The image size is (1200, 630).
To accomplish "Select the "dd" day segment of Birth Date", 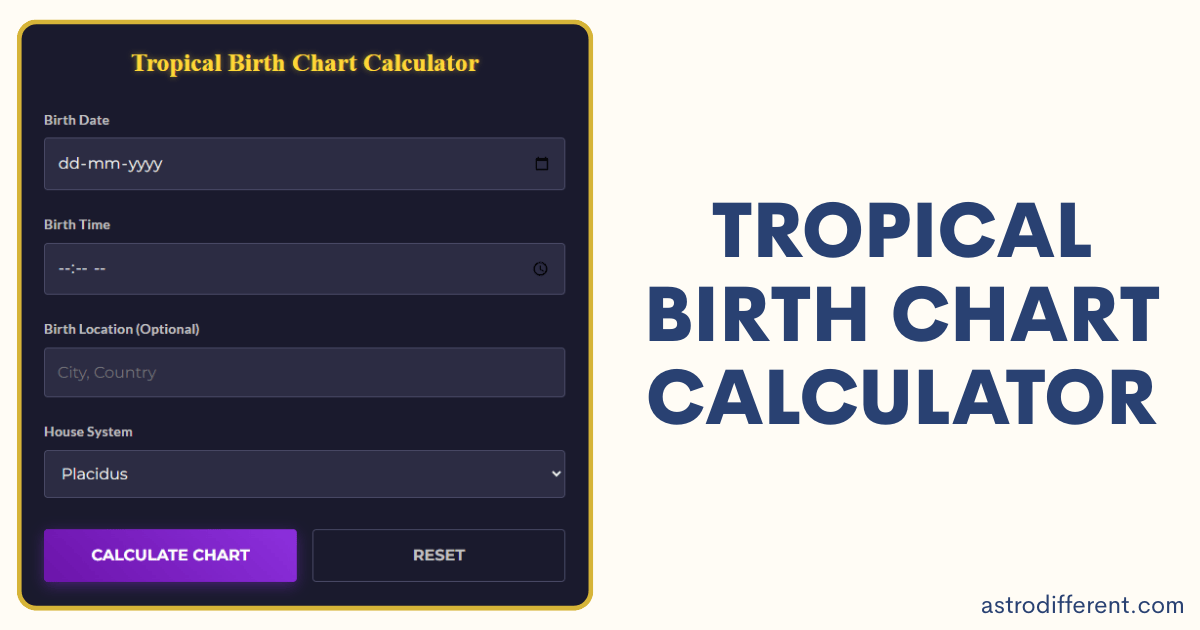I will (68, 164).
